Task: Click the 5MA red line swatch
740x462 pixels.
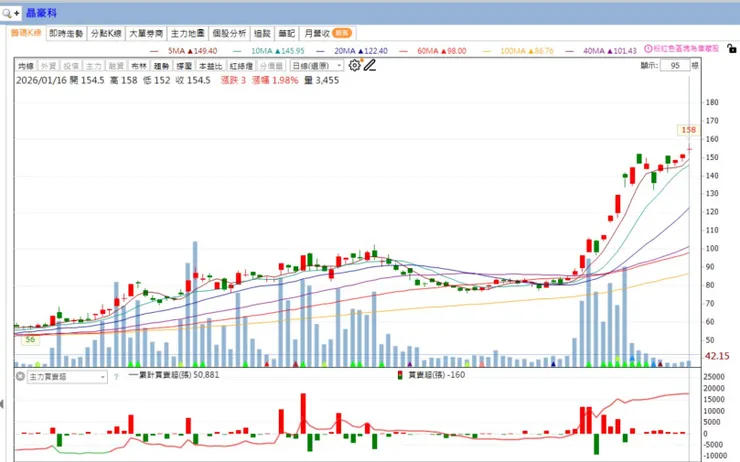Action: (x=154, y=51)
